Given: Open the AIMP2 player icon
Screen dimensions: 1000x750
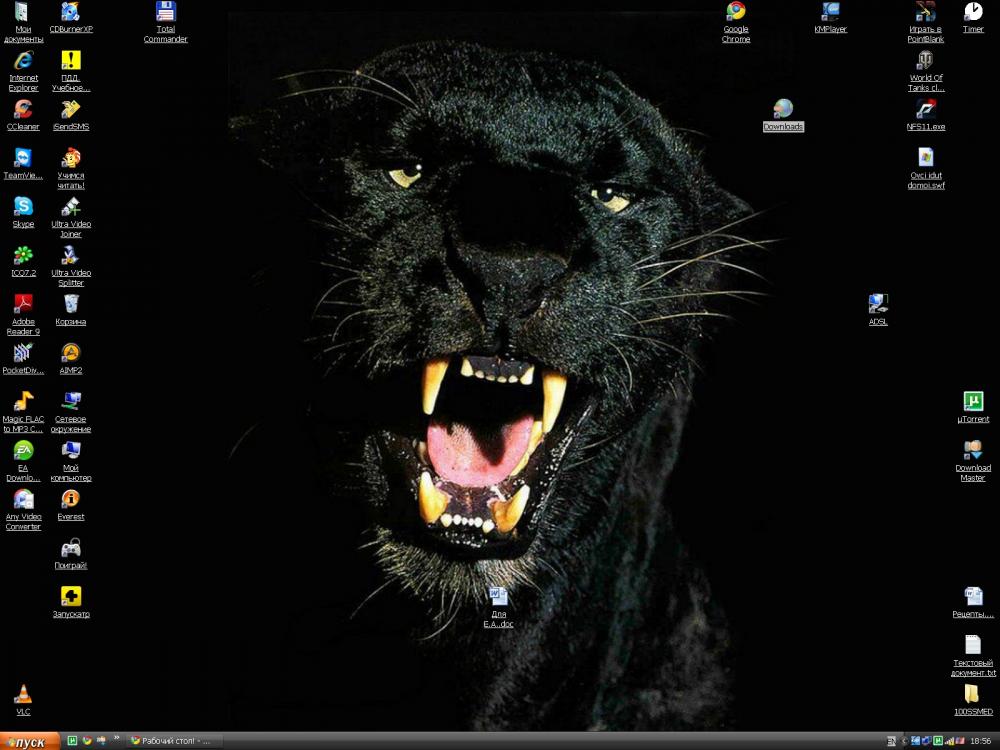Looking at the screenshot, I should pyautogui.click(x=71, y=353).
